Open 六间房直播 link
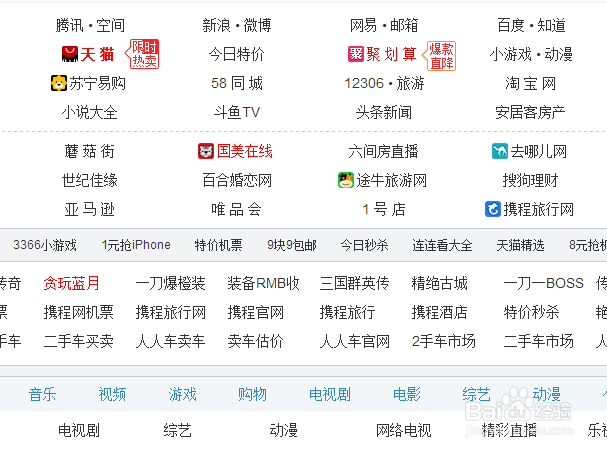607x452 pixels. [383, 151]
